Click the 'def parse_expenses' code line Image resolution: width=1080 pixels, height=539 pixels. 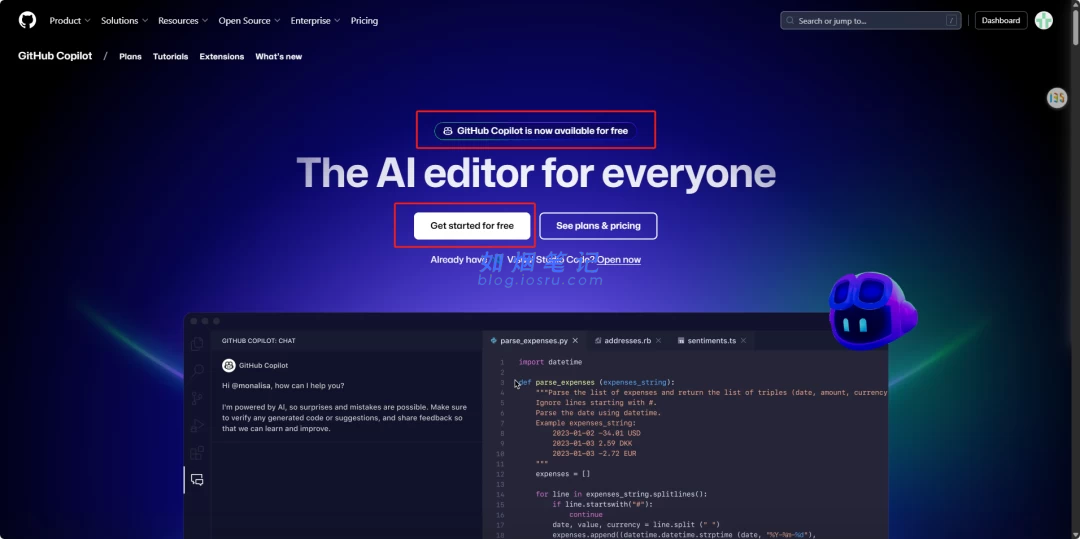coord(596,382)
